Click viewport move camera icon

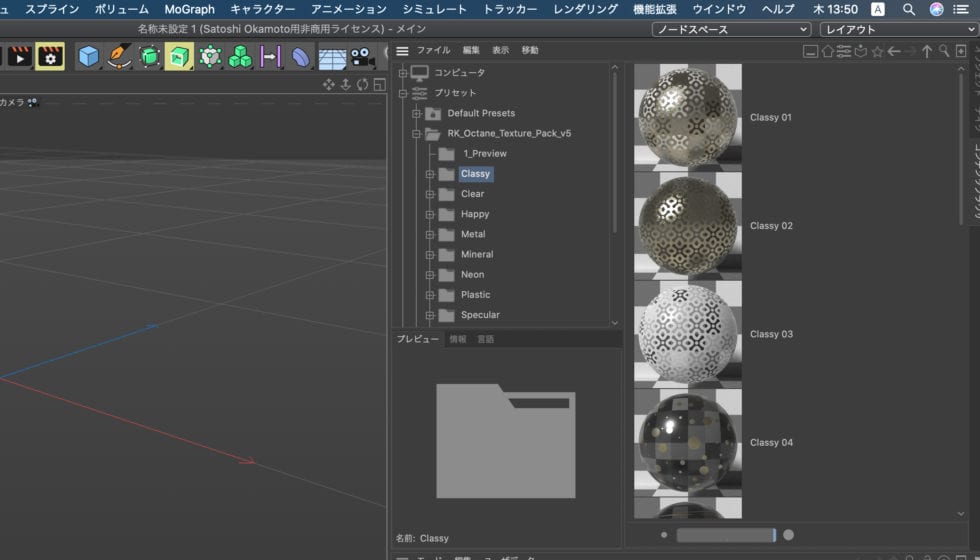click(x=329, y=84)
